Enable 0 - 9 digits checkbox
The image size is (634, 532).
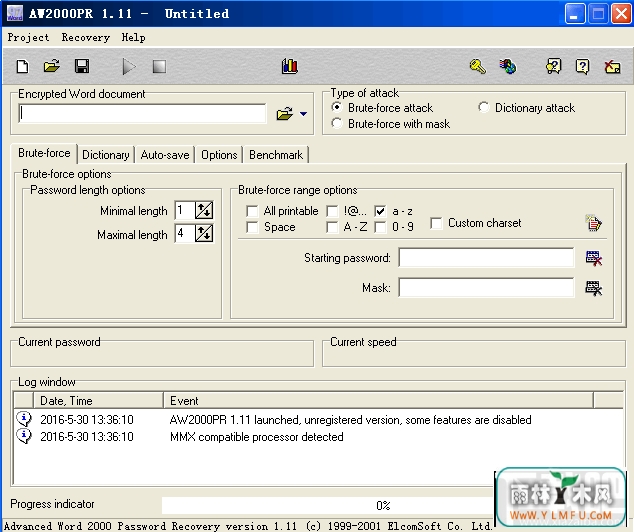pyautogui.click(x=380, y=227)
